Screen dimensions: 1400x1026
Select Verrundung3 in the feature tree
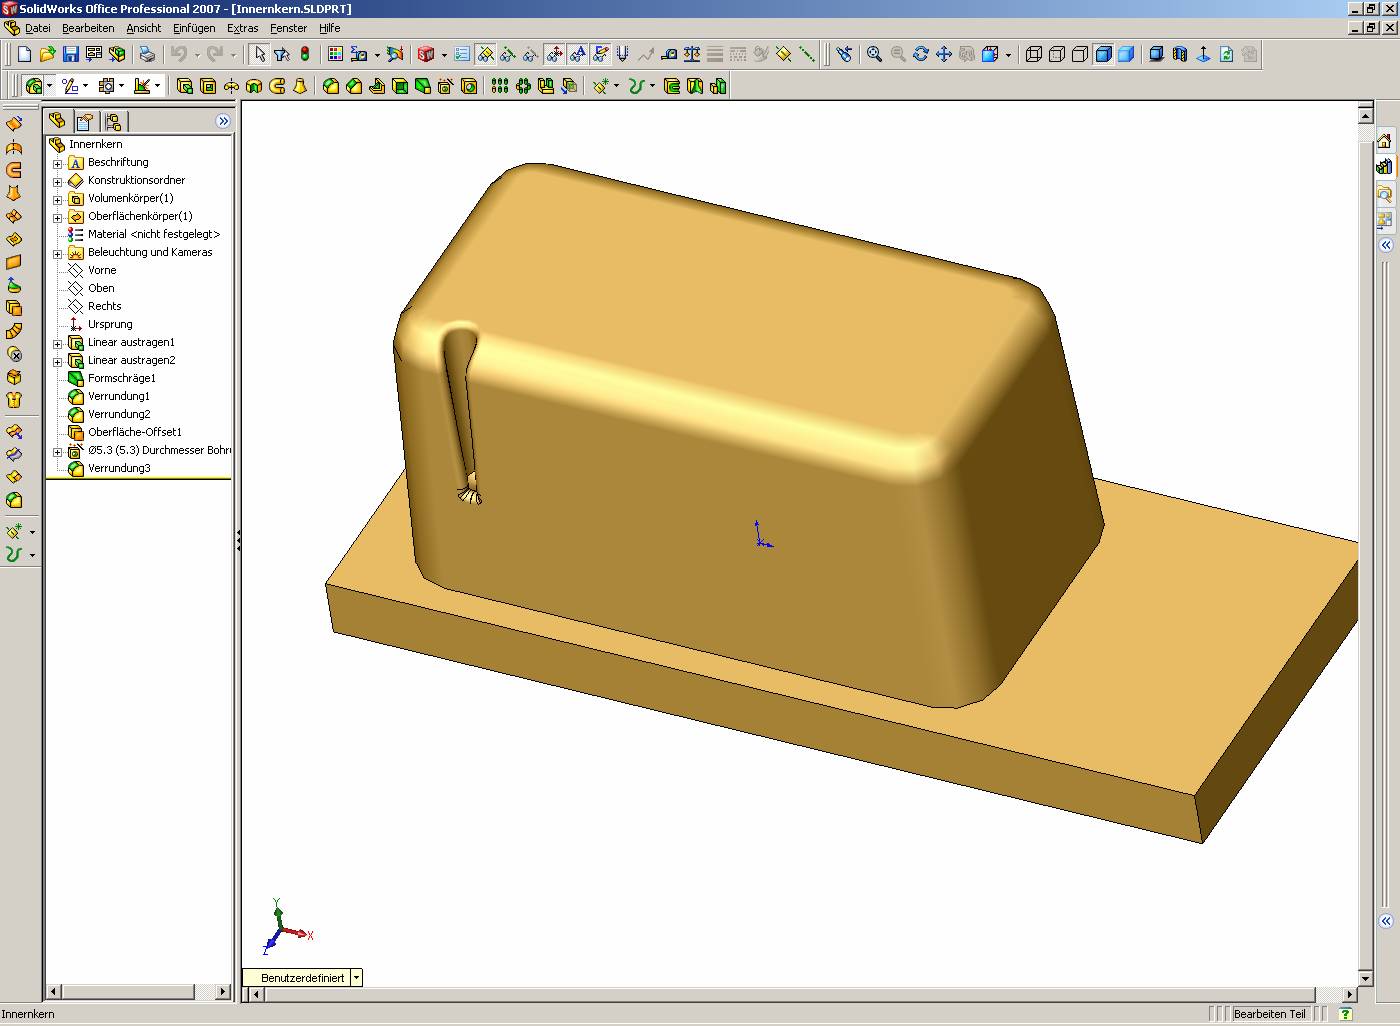tap(119, 468)
